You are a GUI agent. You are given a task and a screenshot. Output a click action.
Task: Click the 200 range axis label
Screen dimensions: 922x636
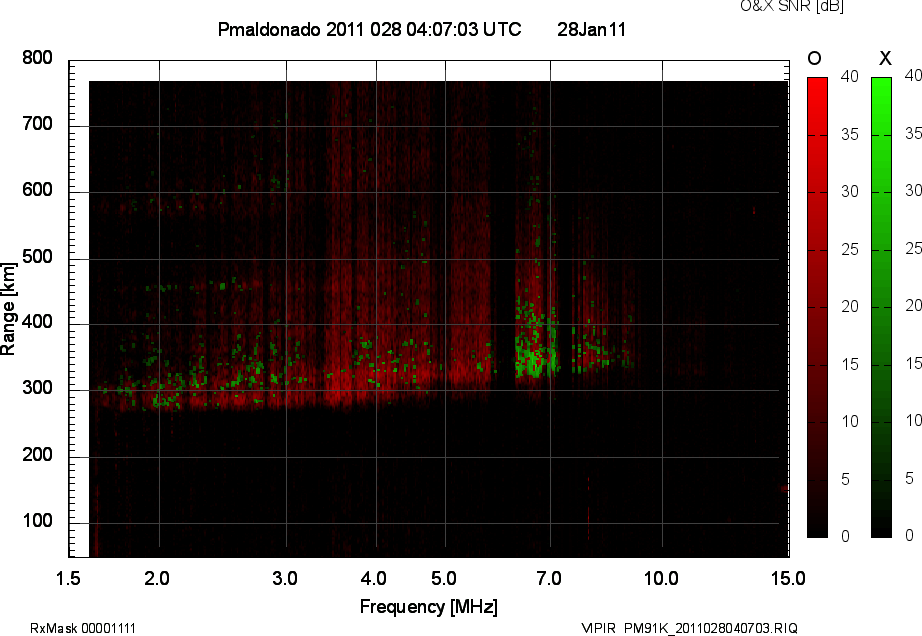[38, 454]
